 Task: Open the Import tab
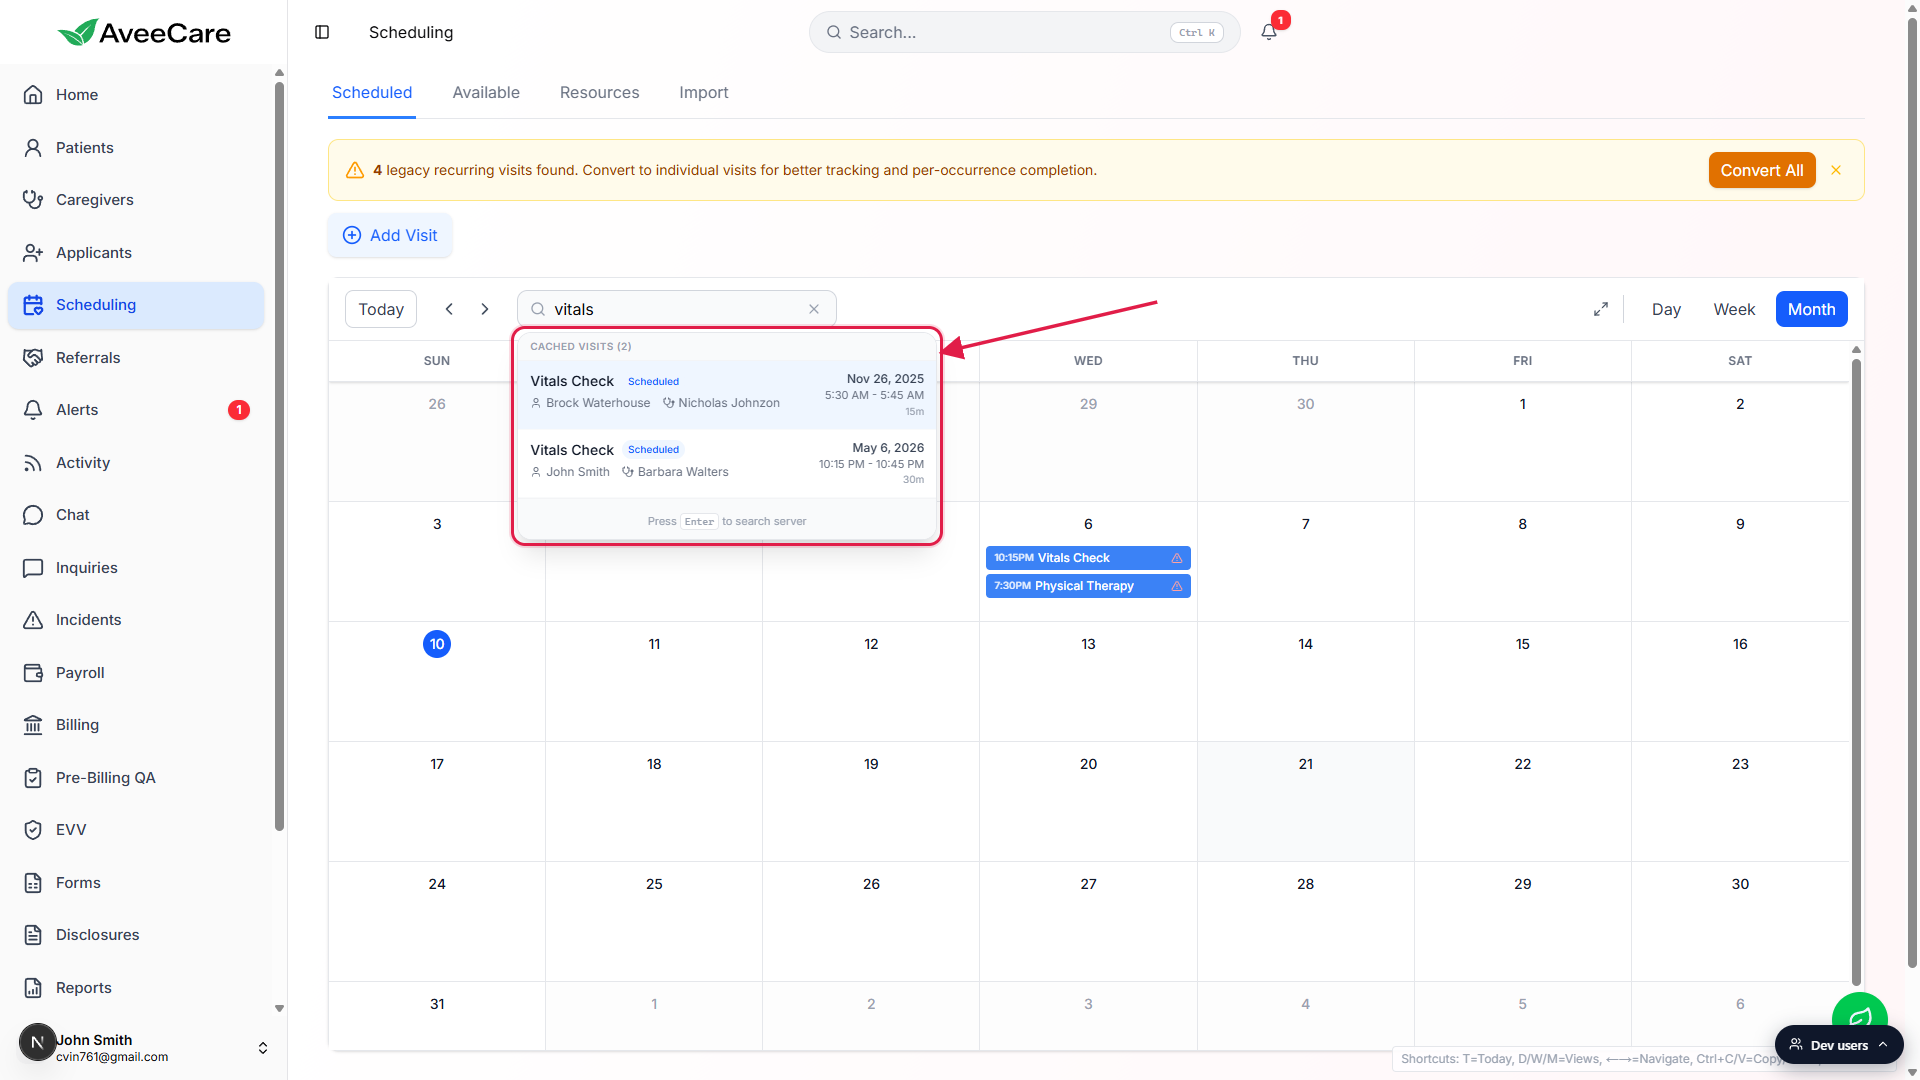point(704,92)
